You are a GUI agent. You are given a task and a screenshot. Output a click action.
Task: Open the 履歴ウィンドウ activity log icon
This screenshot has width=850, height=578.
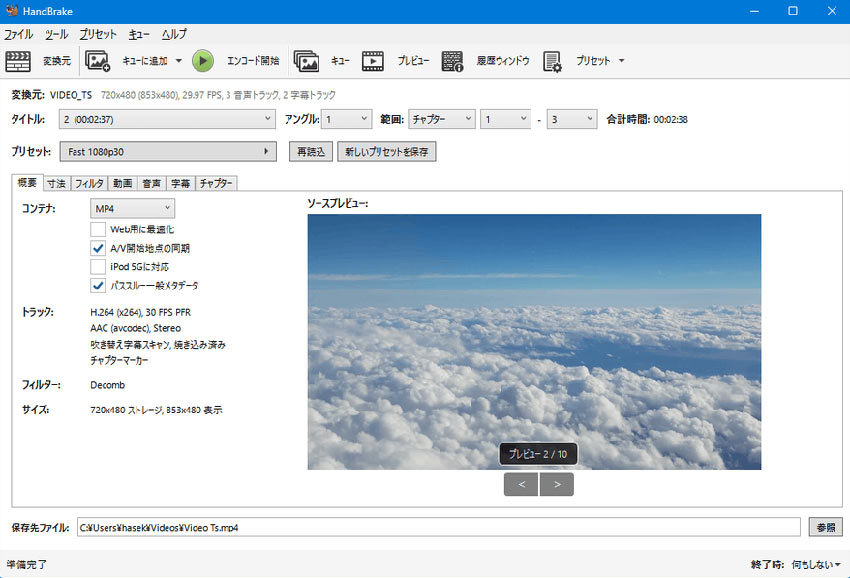click(452, 61)
